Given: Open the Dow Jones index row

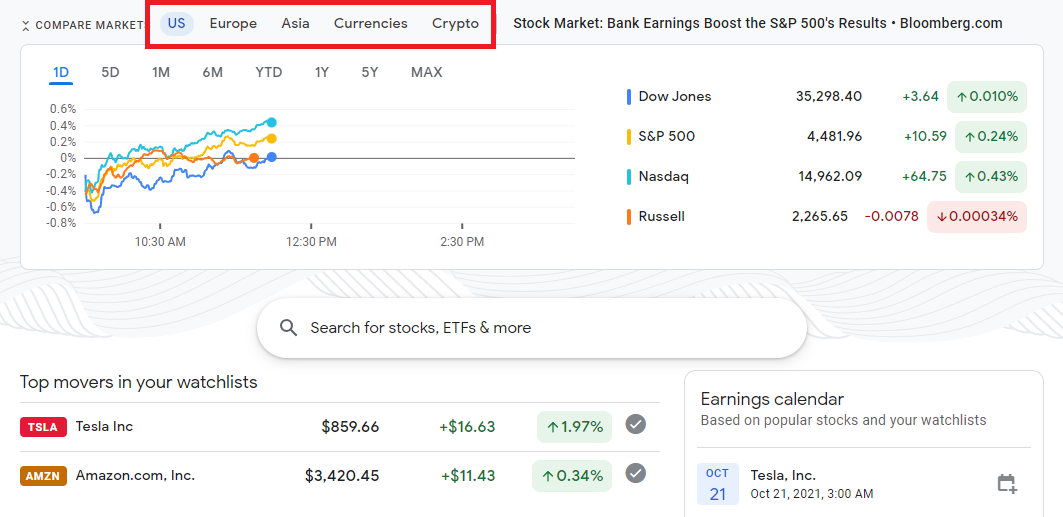Looking at the screenshot, I should pyautogui.click(x=826, y=97).
